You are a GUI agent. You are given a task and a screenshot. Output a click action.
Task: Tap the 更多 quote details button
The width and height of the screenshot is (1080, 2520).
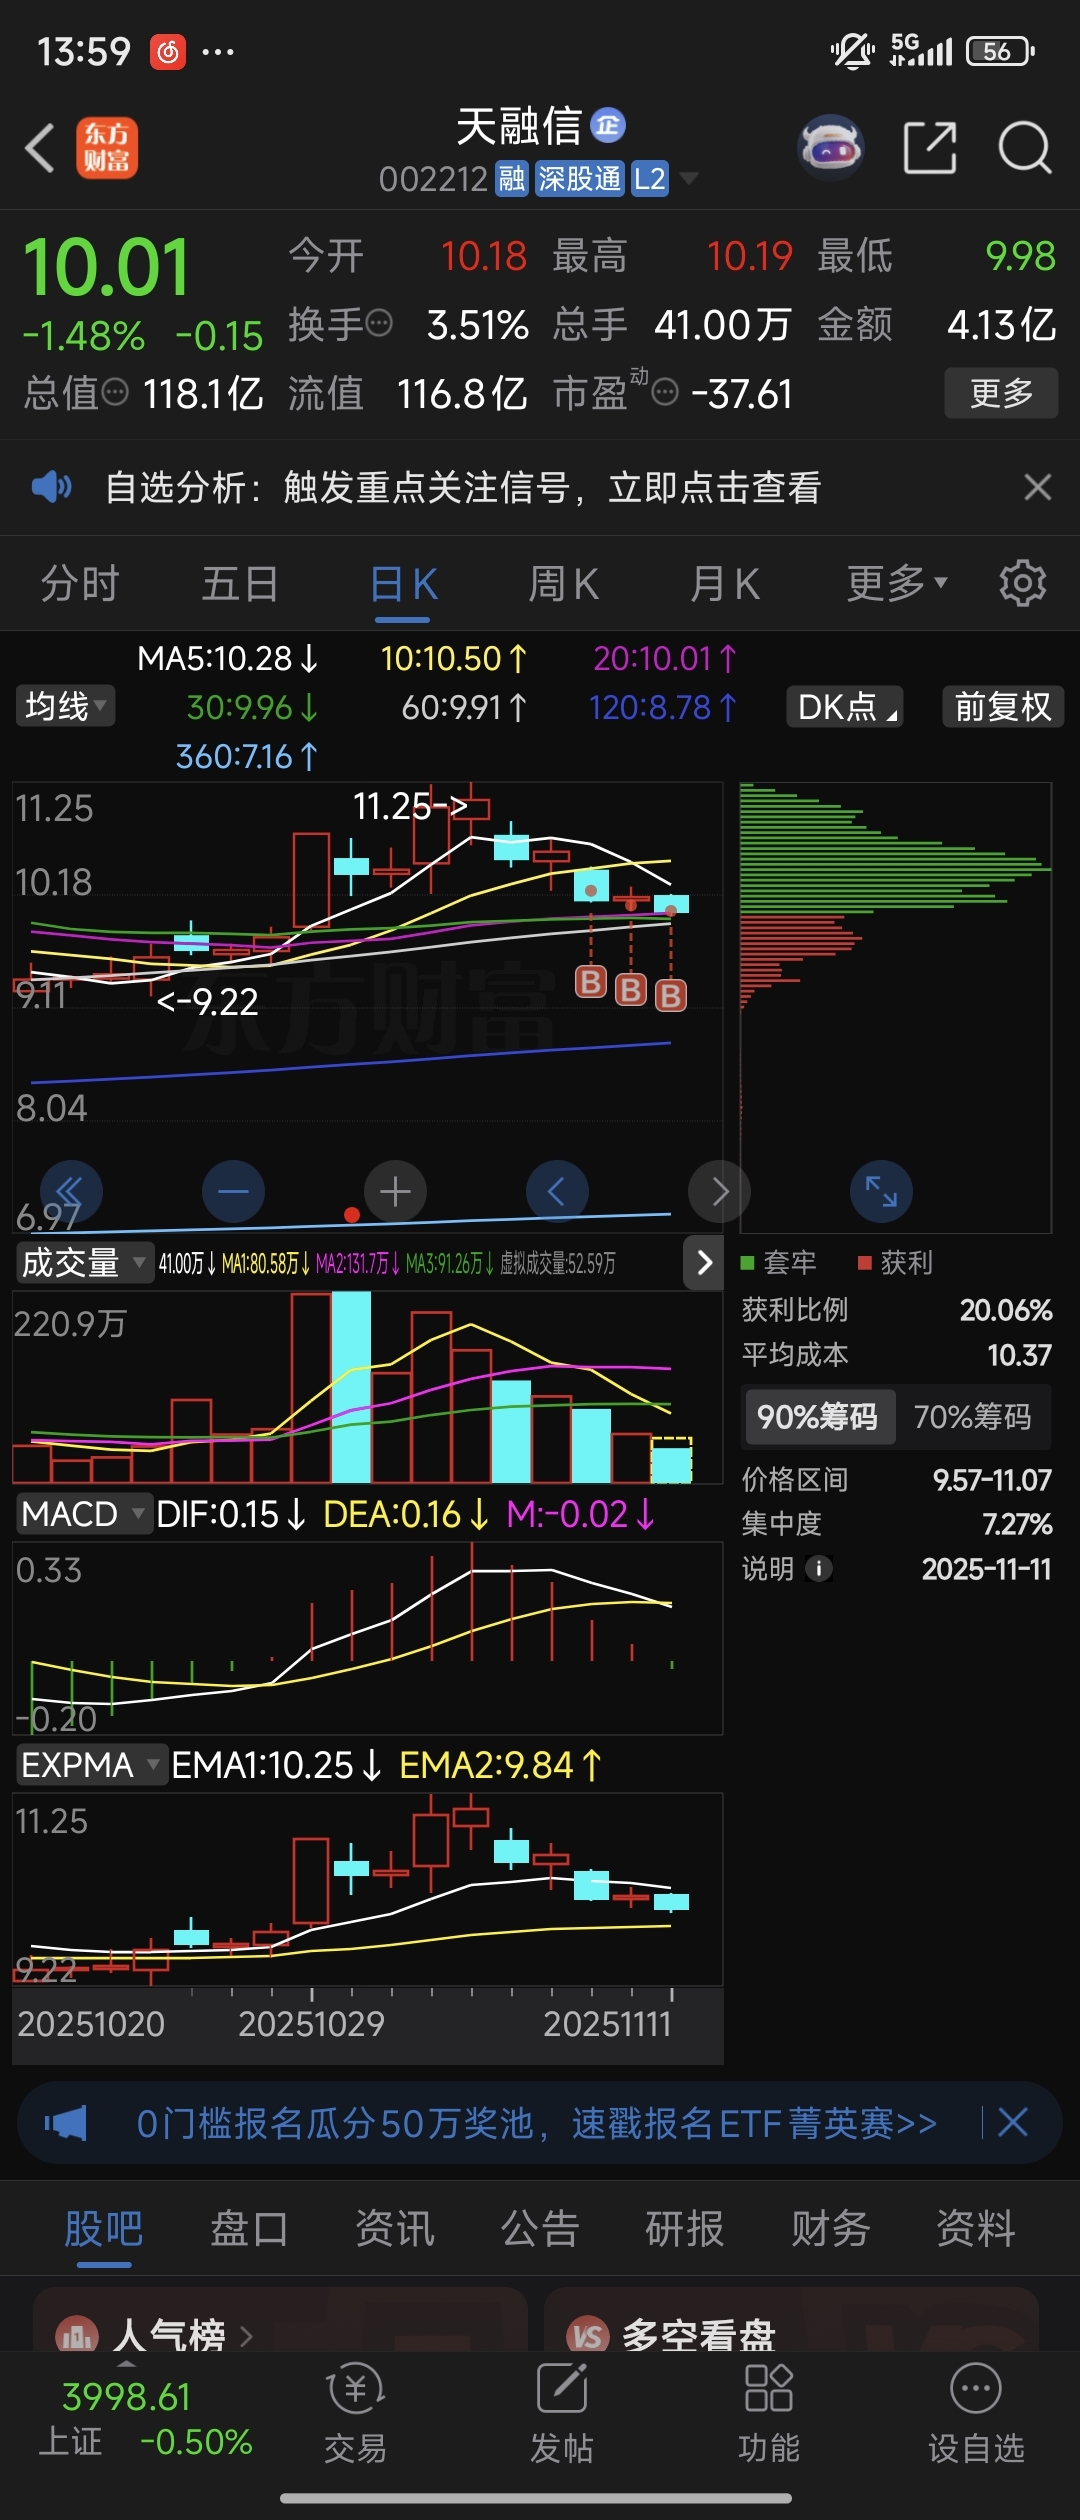[1001, 393]
